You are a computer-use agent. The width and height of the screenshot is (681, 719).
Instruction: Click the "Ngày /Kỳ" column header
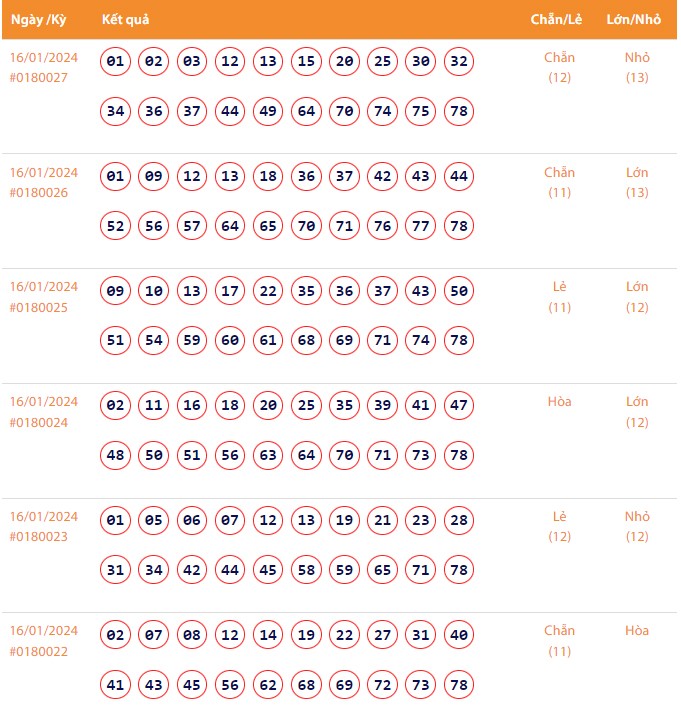pyautogui.click(x=40, y=20)
